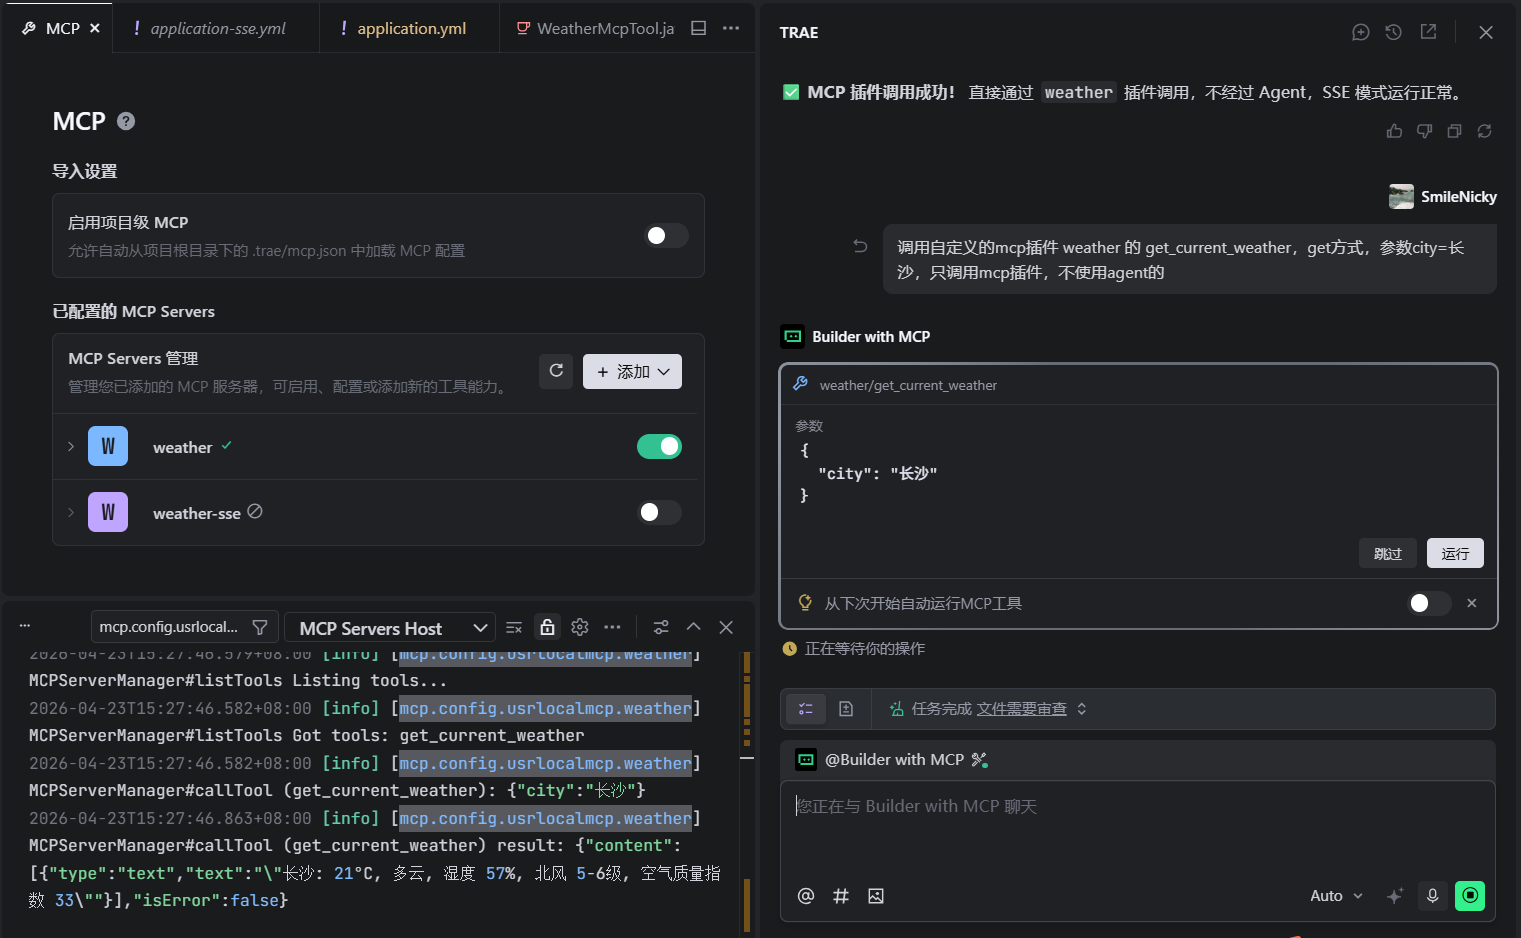Open the application.yml tab
The height and width of the screenshot is (938, 1521).
[x=409, y=28]
